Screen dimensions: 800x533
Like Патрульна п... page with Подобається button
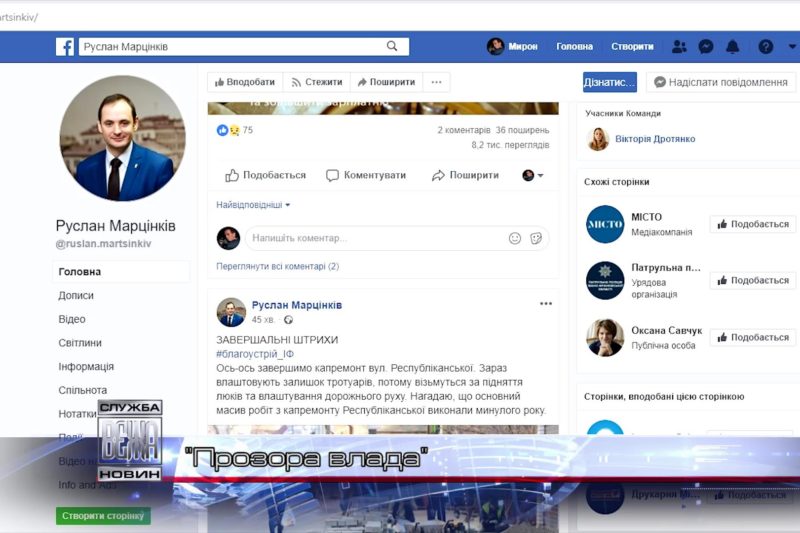click(x=753, y=281)
